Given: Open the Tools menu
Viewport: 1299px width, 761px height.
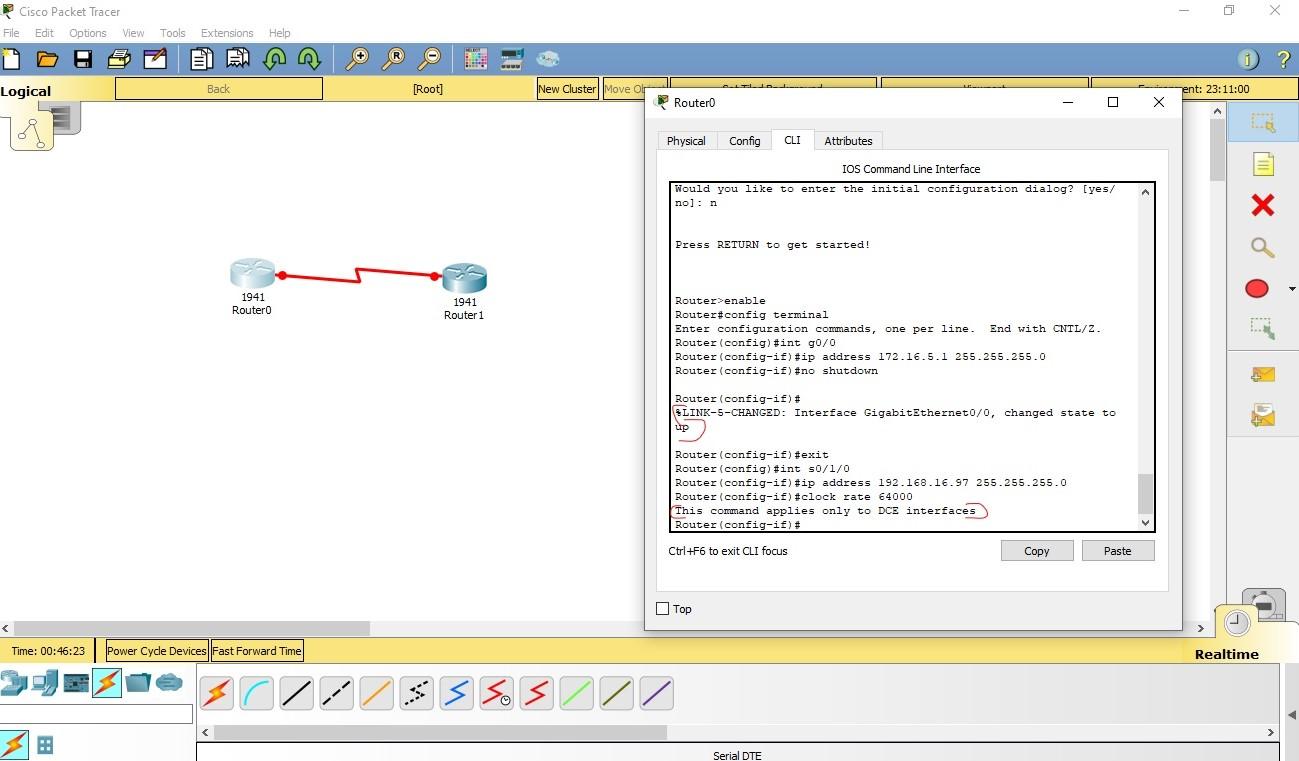Looking at the screenshot, I should 173,33.
